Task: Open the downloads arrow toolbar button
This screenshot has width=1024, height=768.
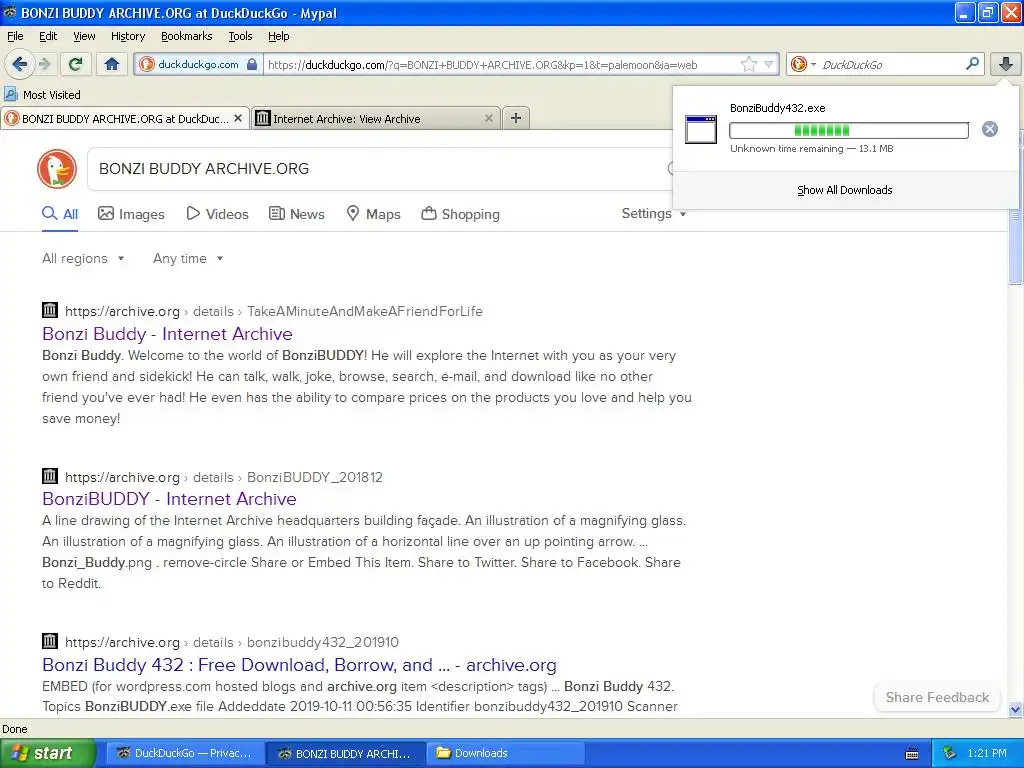Action: pos(1005,64)
